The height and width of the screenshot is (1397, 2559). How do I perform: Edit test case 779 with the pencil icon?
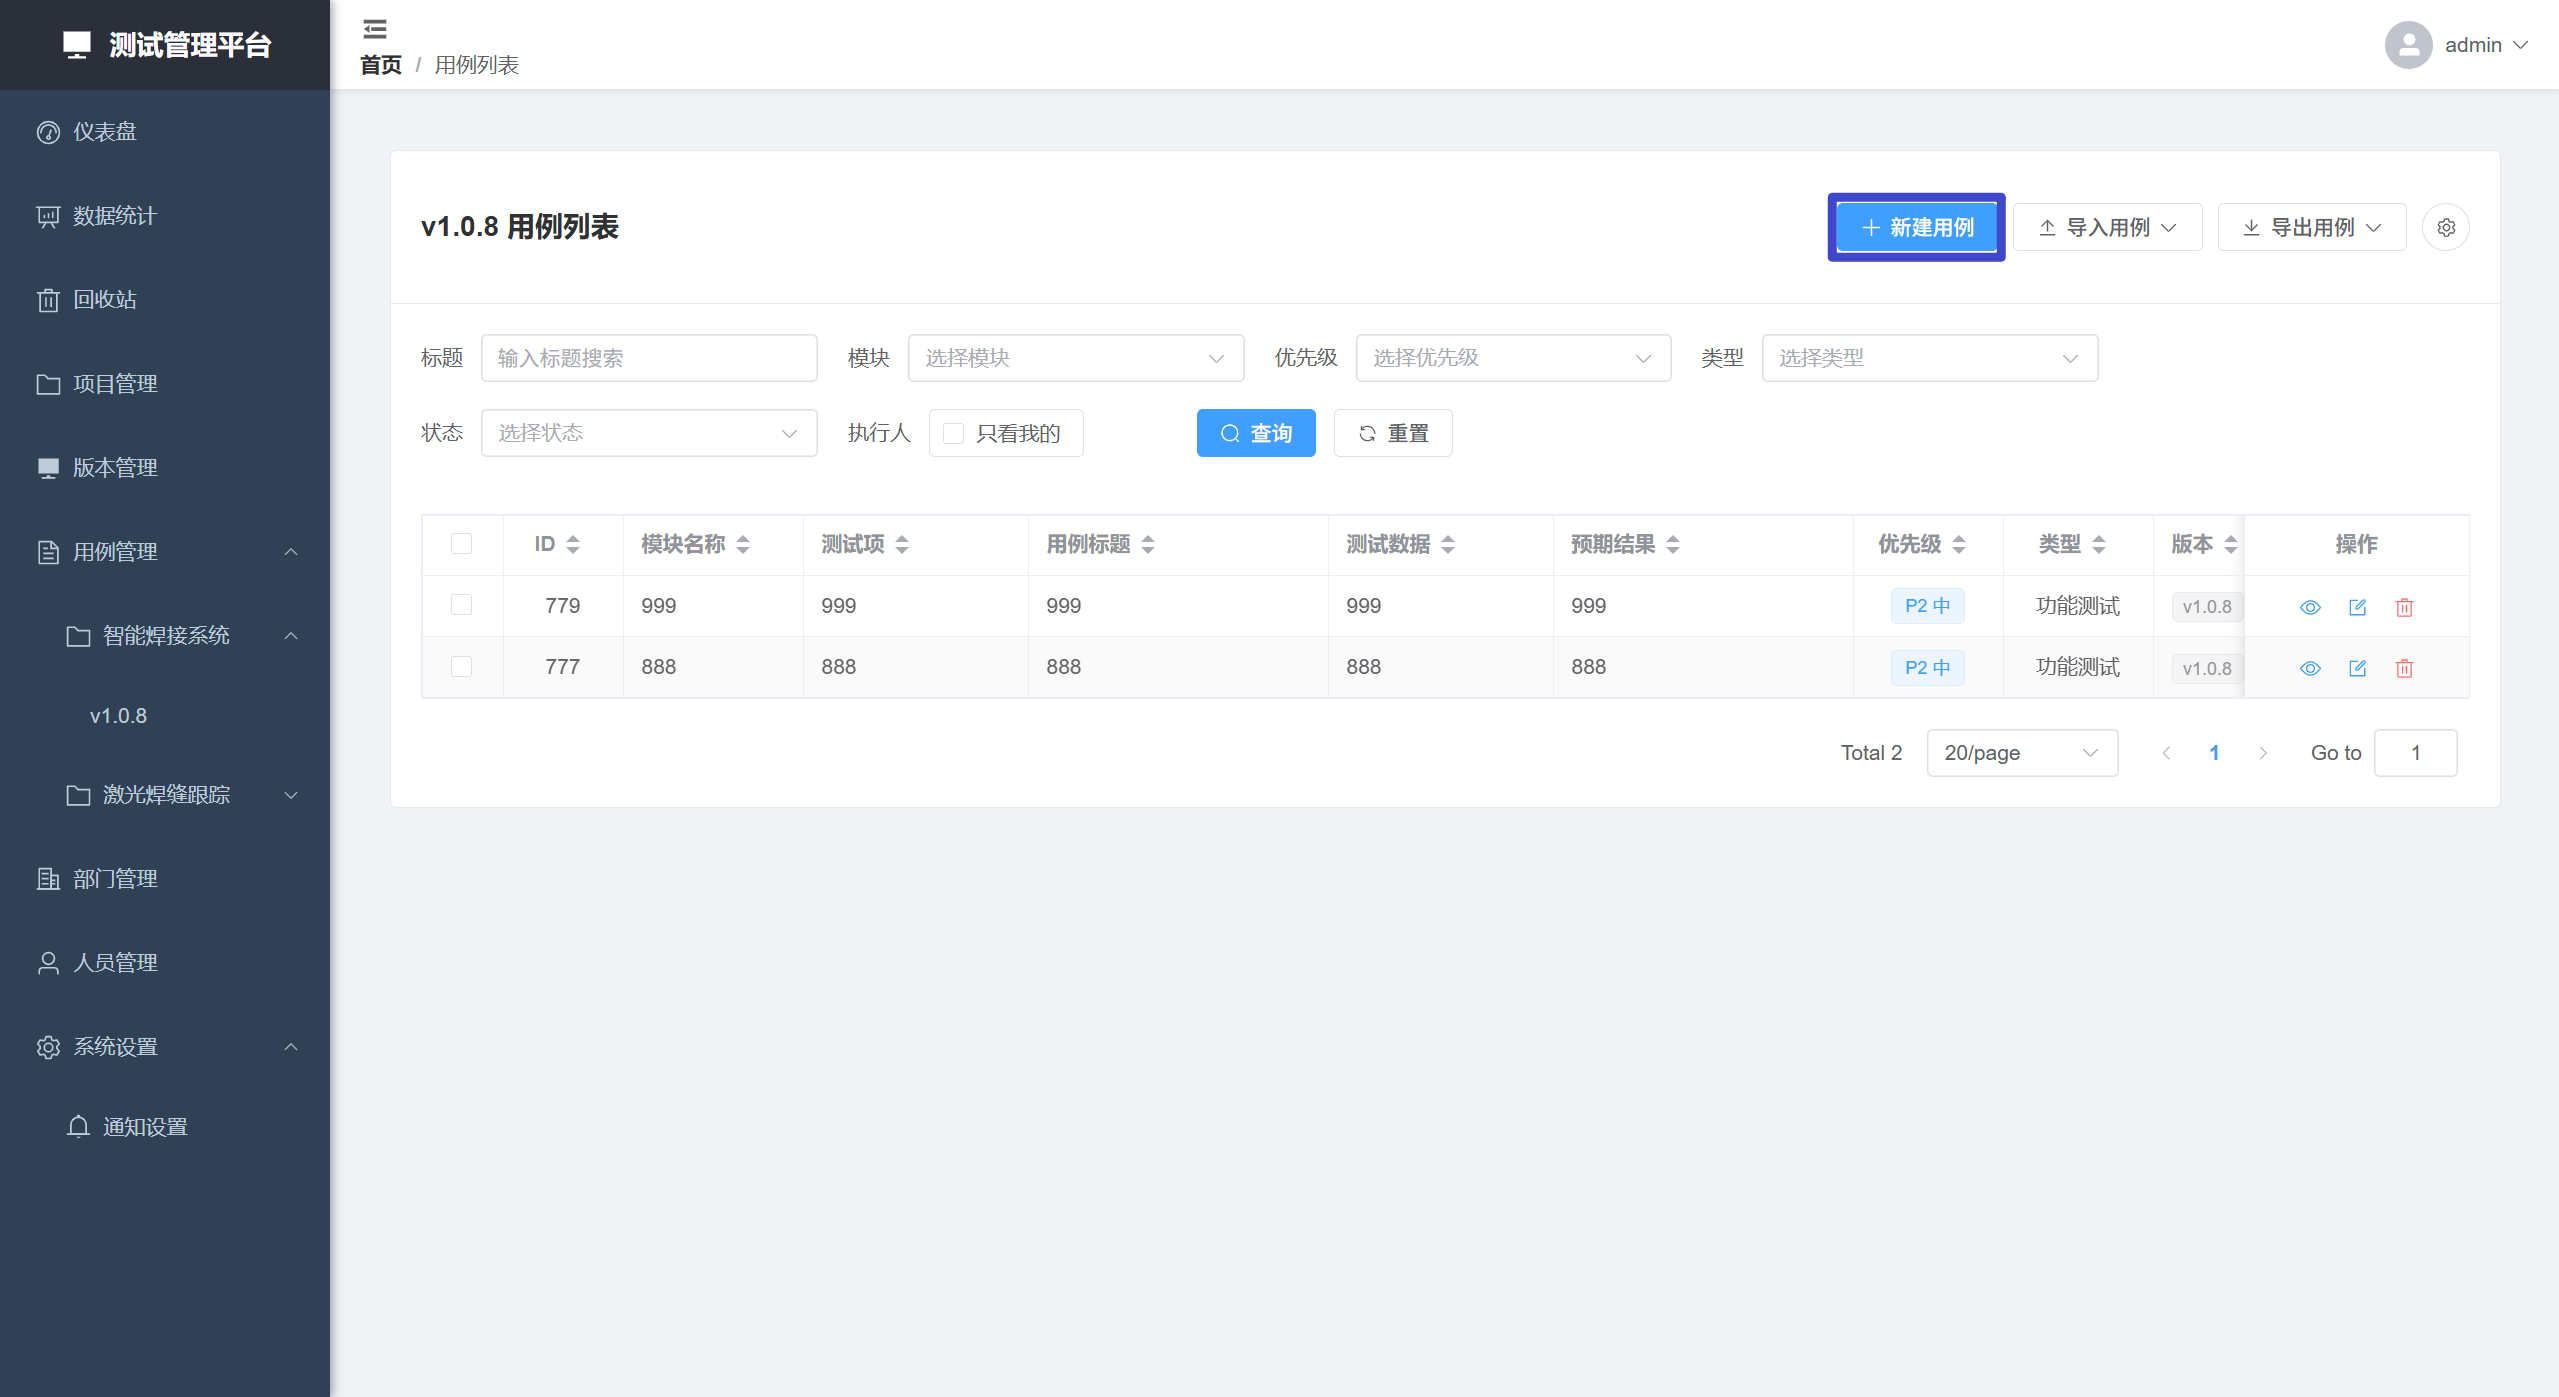[x=2357, y=607]
